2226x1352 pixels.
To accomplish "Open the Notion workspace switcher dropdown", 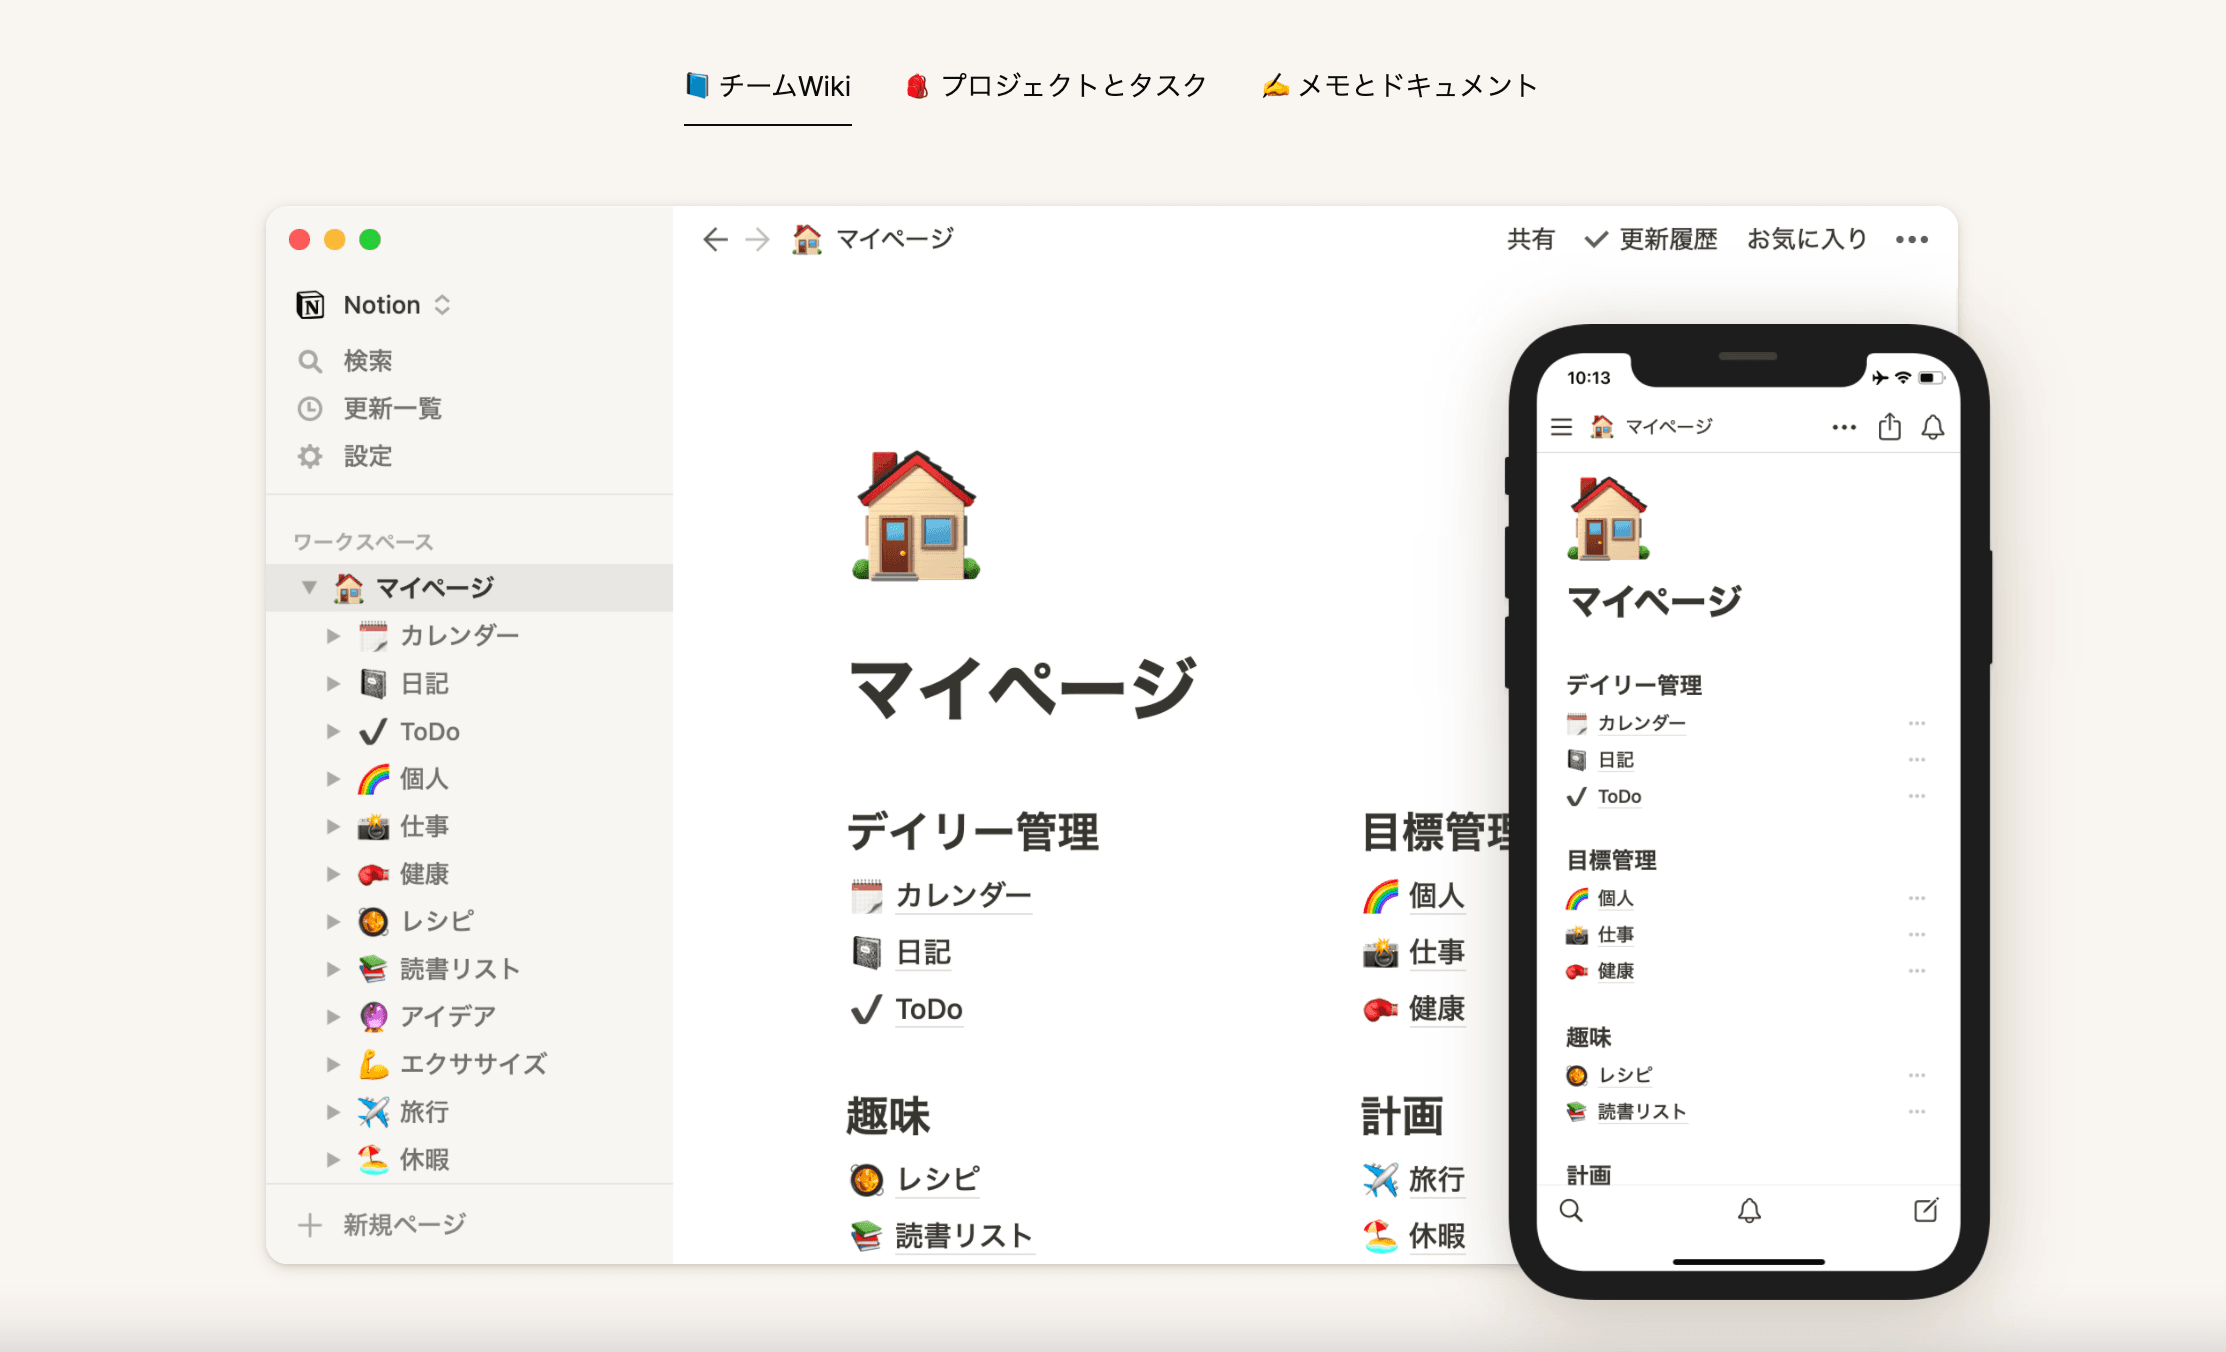I will [382, 305].
